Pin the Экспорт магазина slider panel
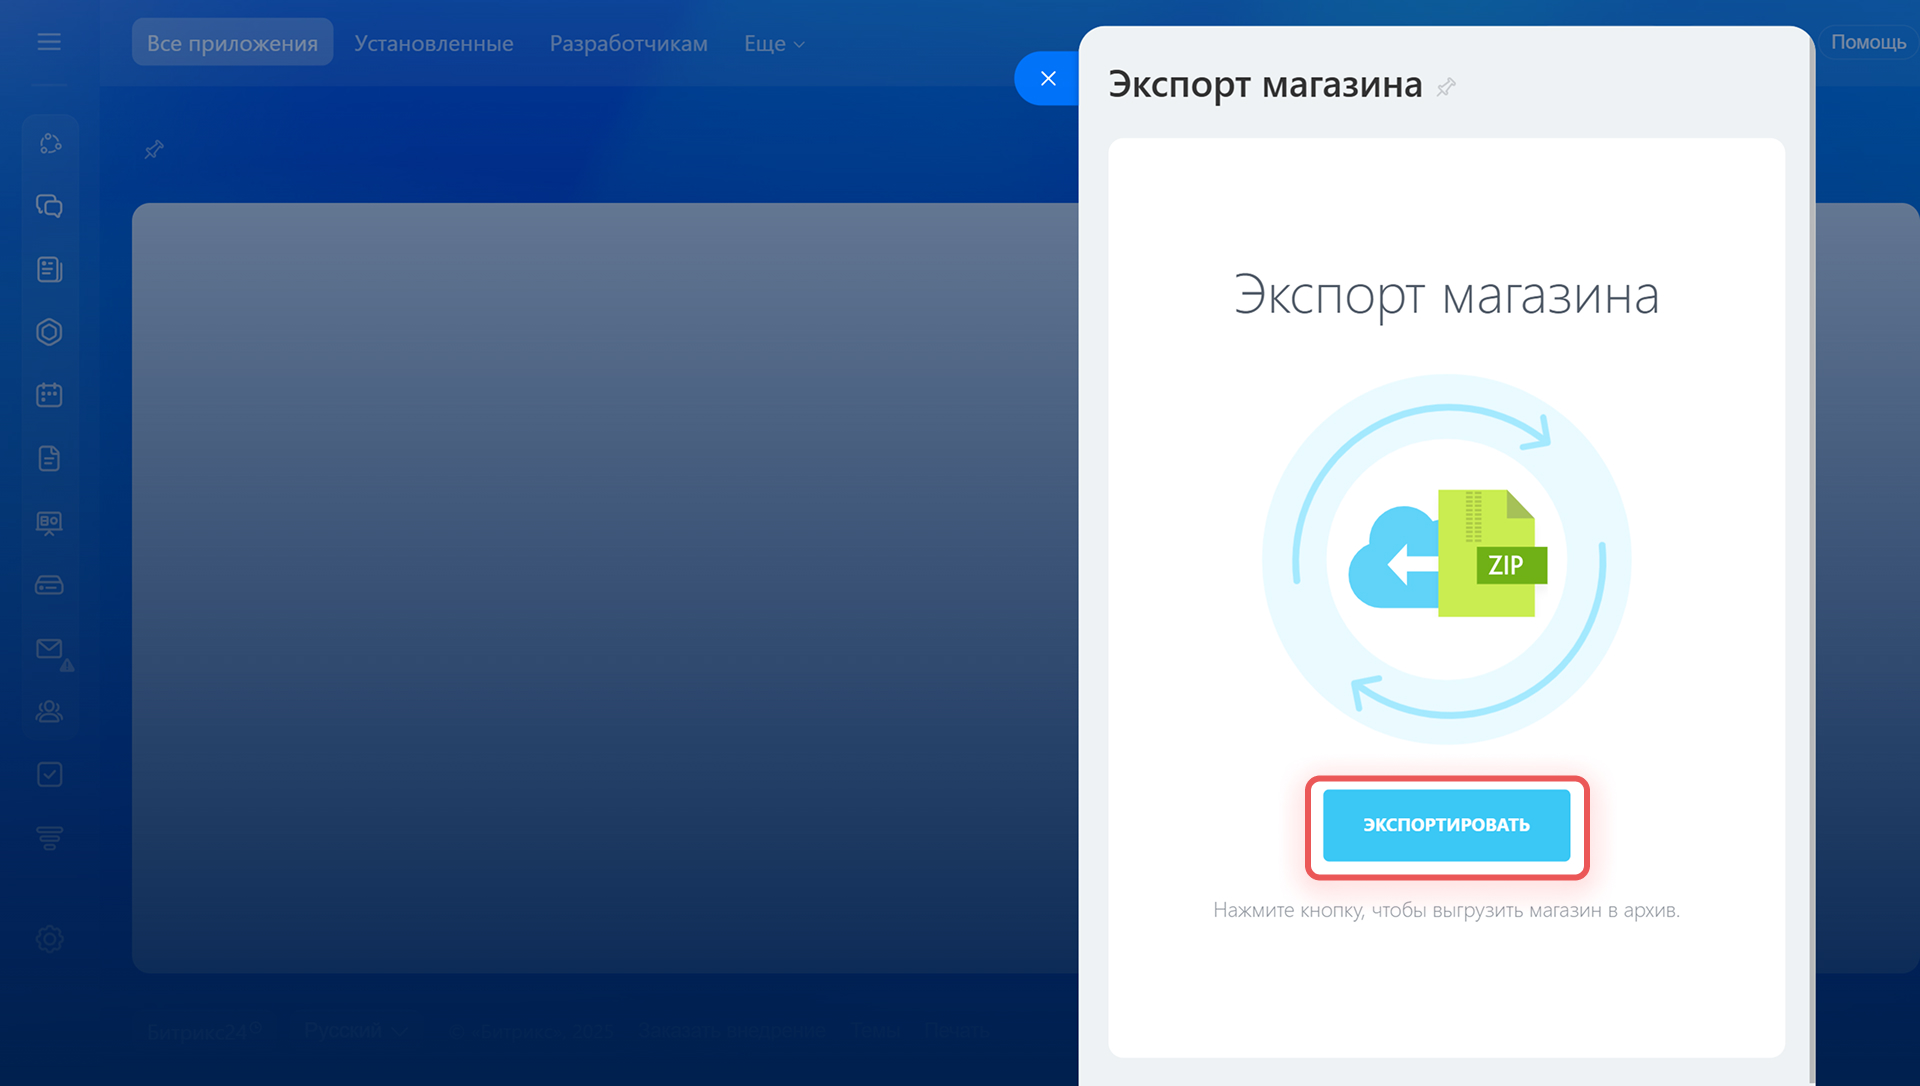This screenshot has width=1920, height=1086. (x=1446, y=88)
